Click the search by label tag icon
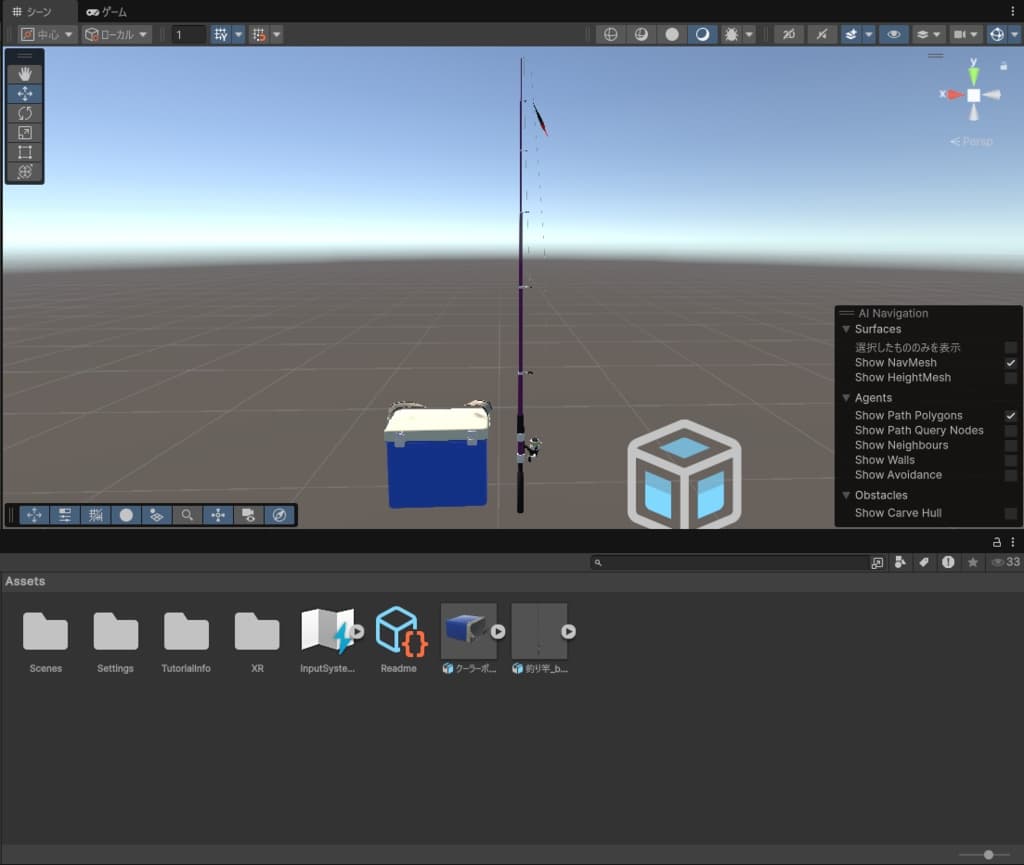 pyautogui.click(x=924, y=563)
